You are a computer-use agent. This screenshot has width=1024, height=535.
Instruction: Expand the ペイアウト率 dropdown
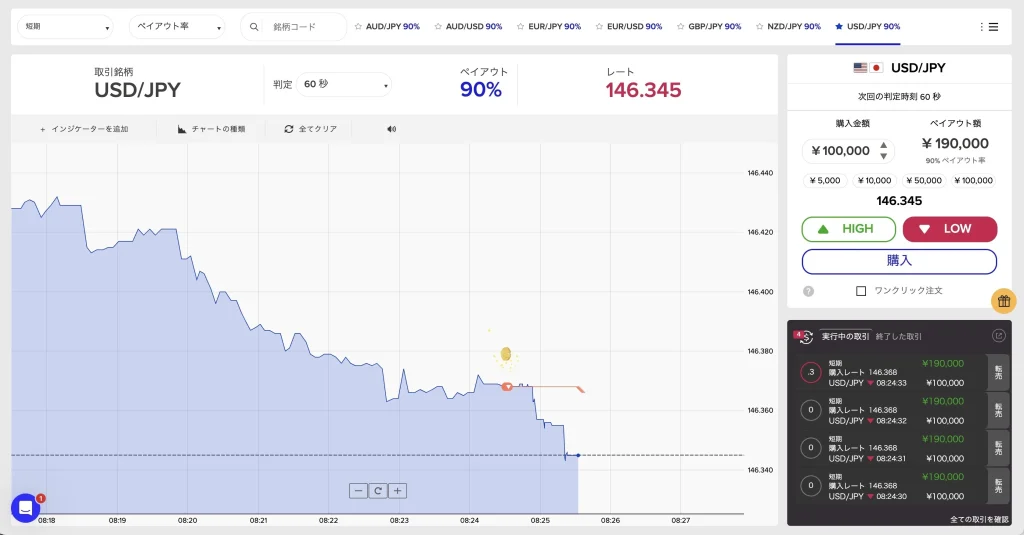(177, 27)
